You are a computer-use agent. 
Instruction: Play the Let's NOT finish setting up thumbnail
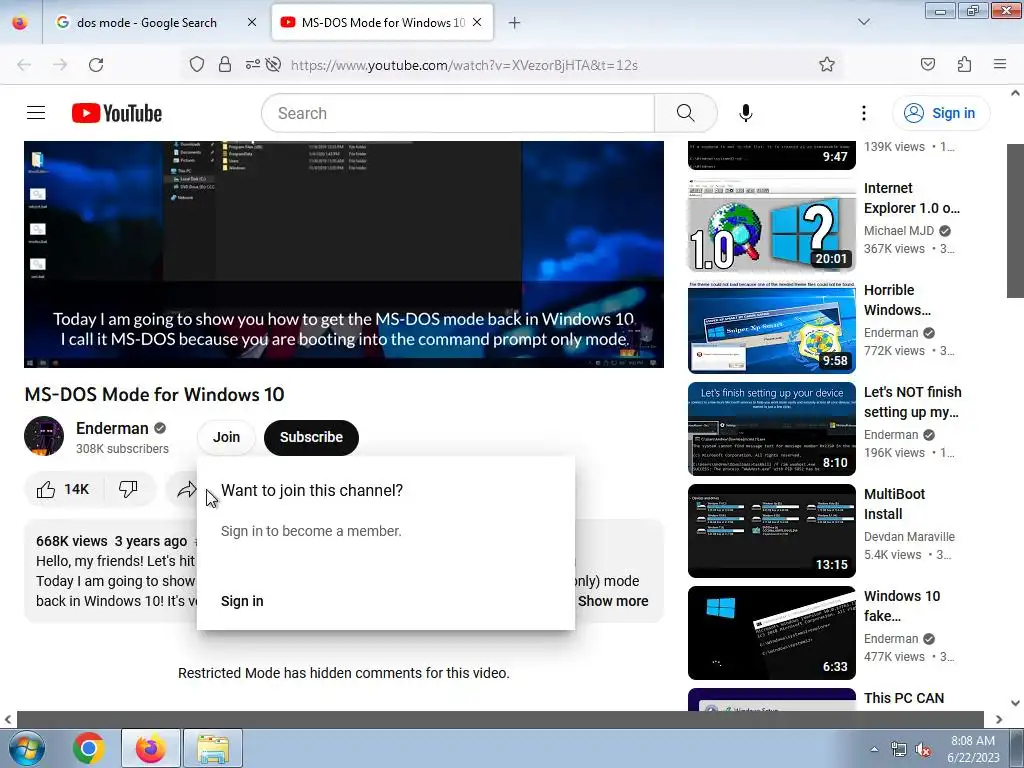[x=771, y=428]
